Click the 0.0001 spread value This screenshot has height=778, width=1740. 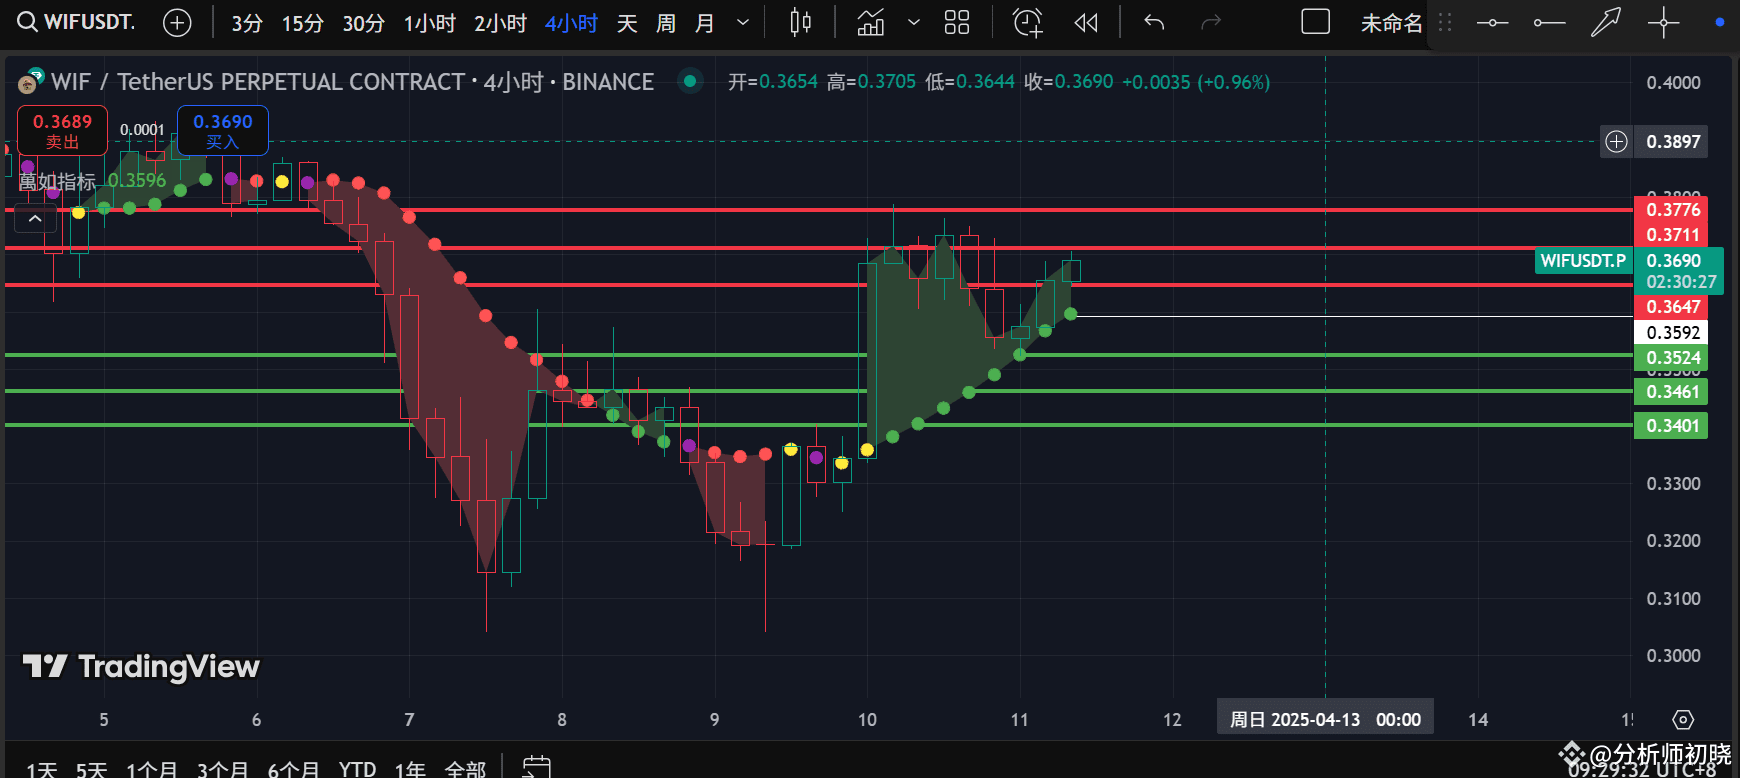[x=142, y=130]
